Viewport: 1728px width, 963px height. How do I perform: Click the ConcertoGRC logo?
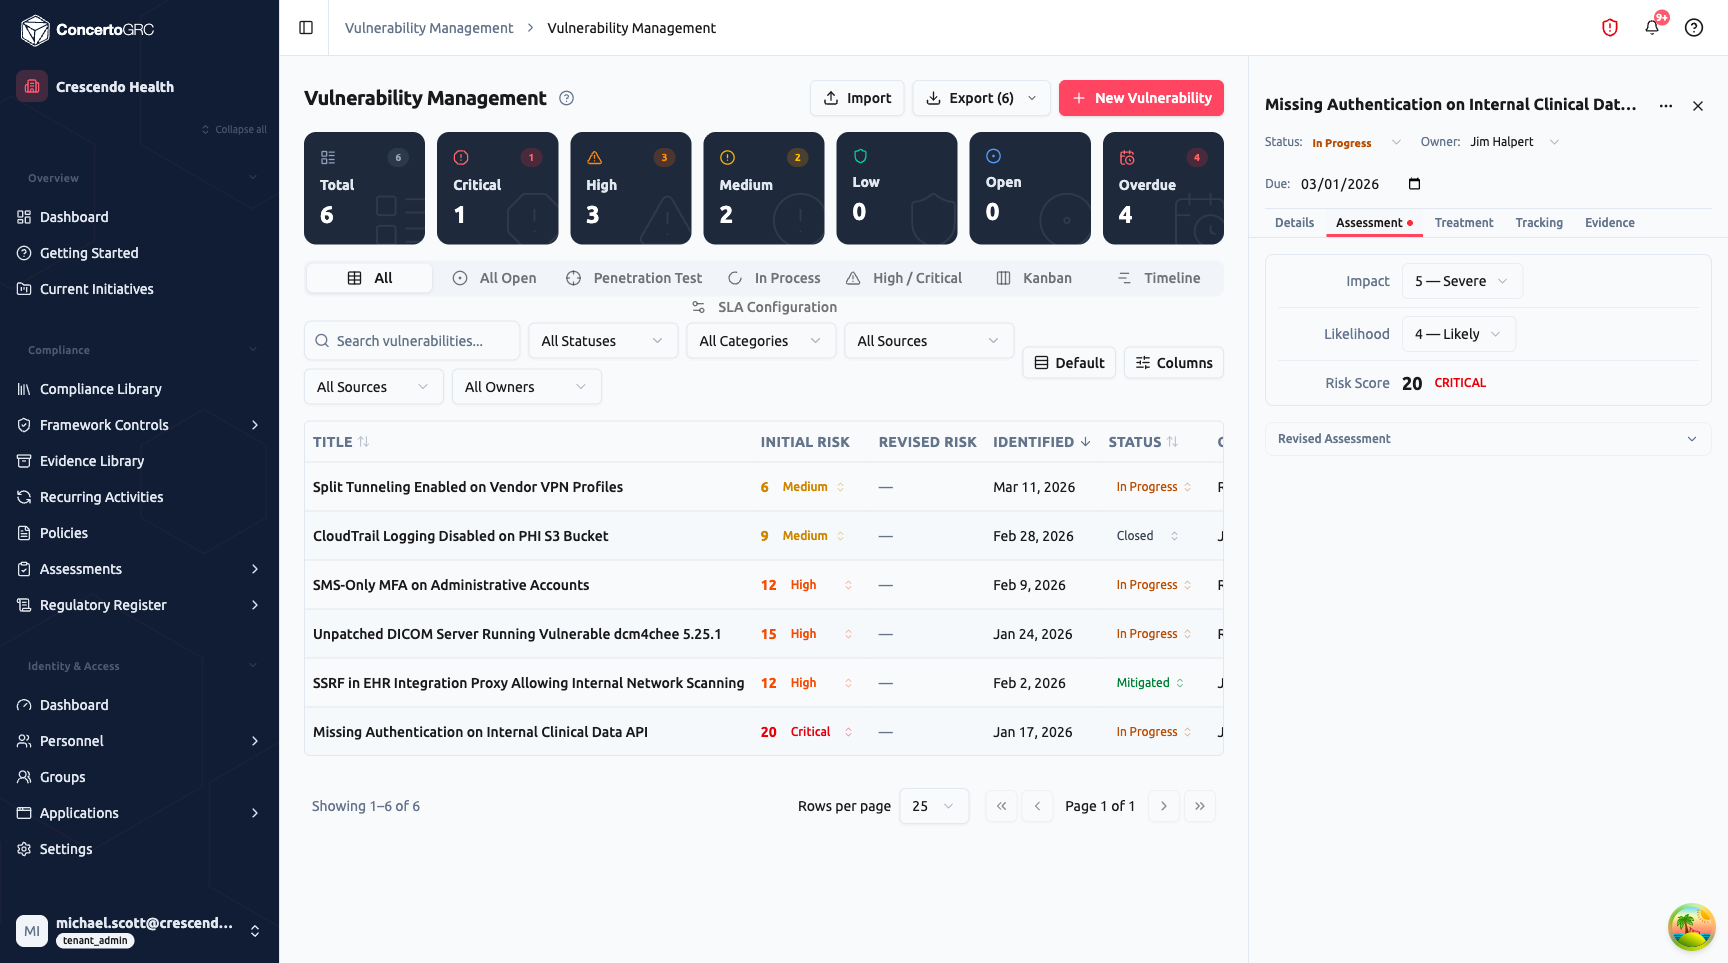coord(88,30)
